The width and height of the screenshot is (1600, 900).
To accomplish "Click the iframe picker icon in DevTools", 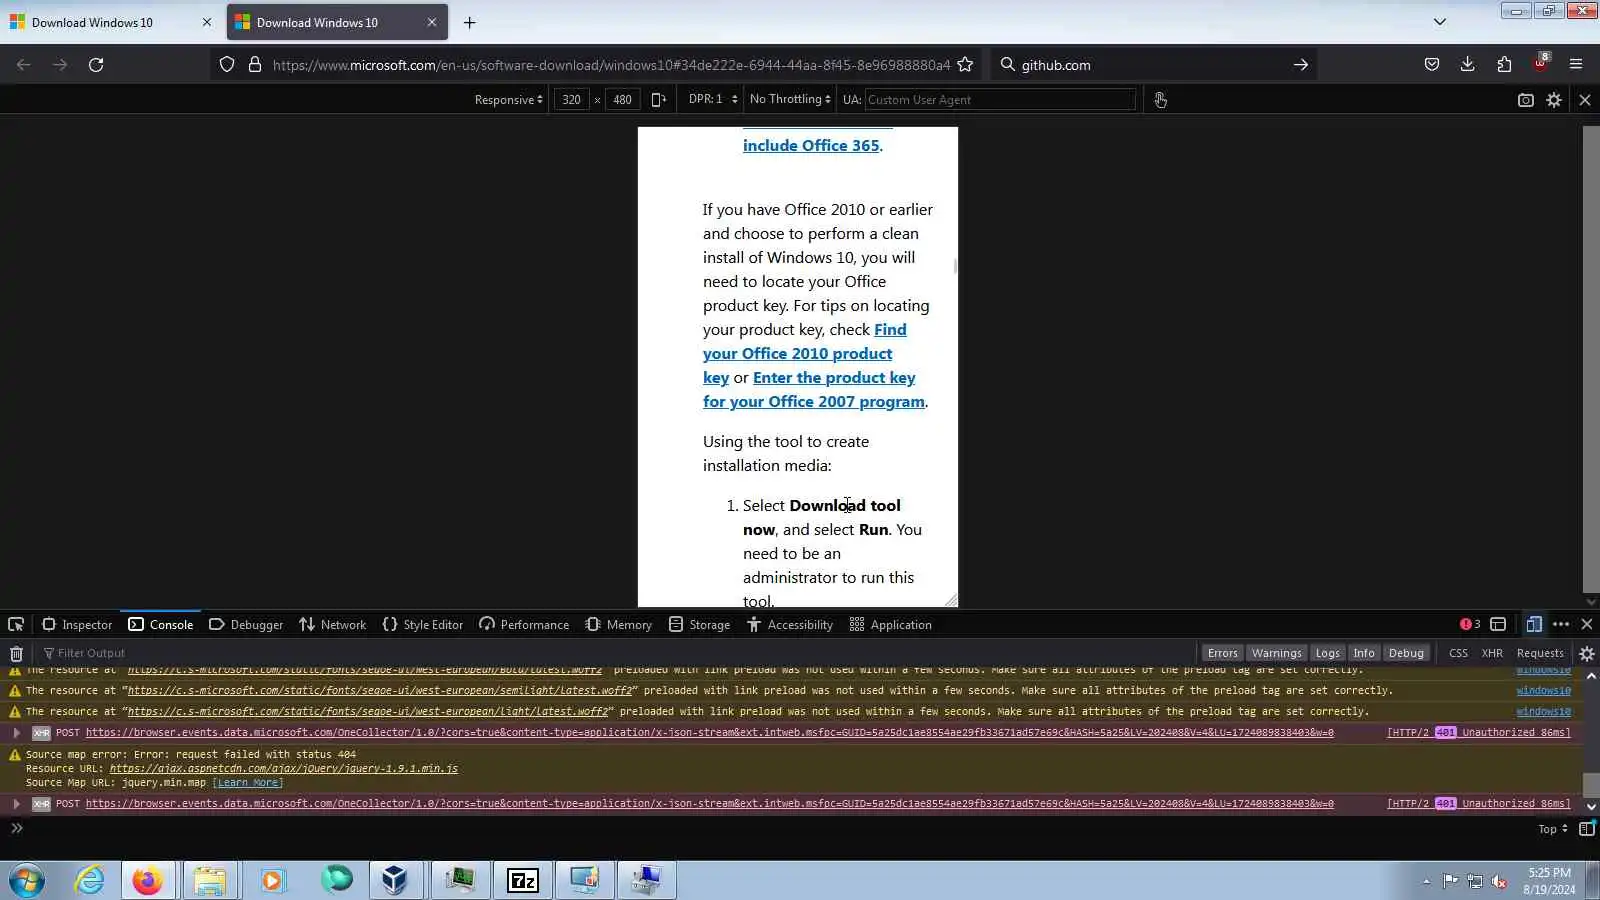I will click(x=1498, y=624).
